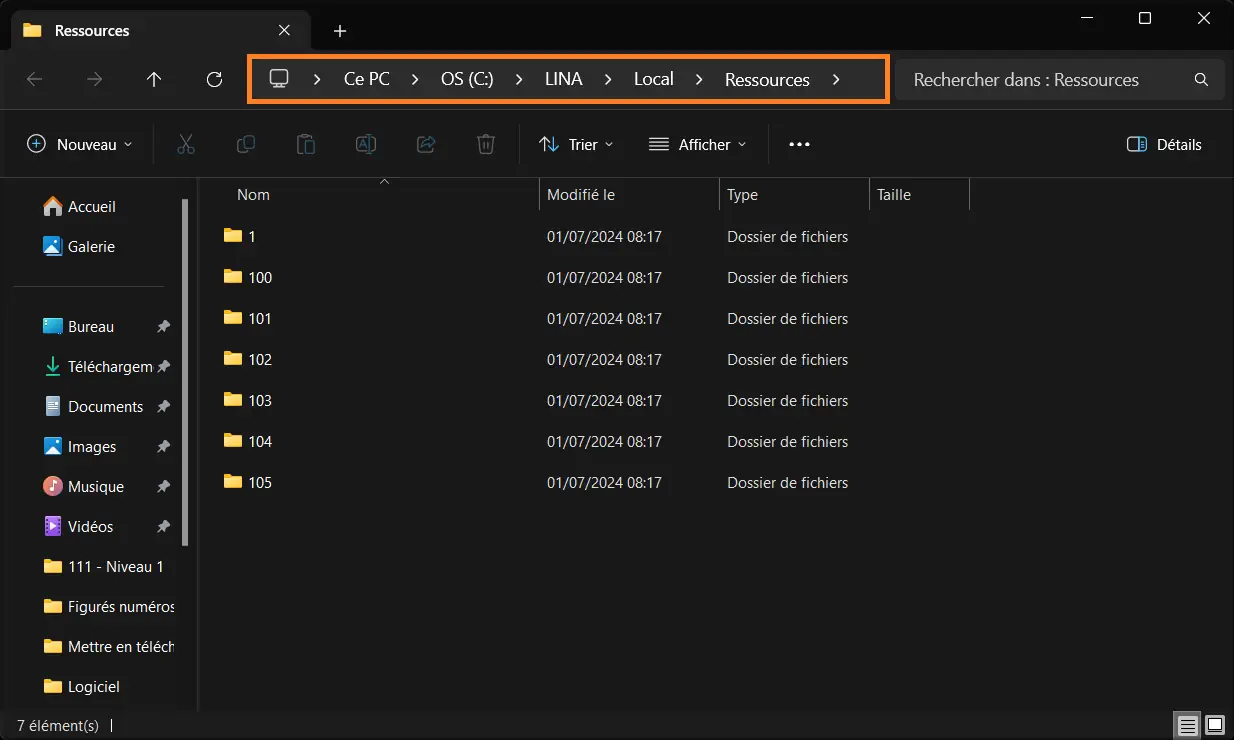Click the search magnifier icon
This screenshot has height=740, width=1234.
click(x=1201, y=80)
